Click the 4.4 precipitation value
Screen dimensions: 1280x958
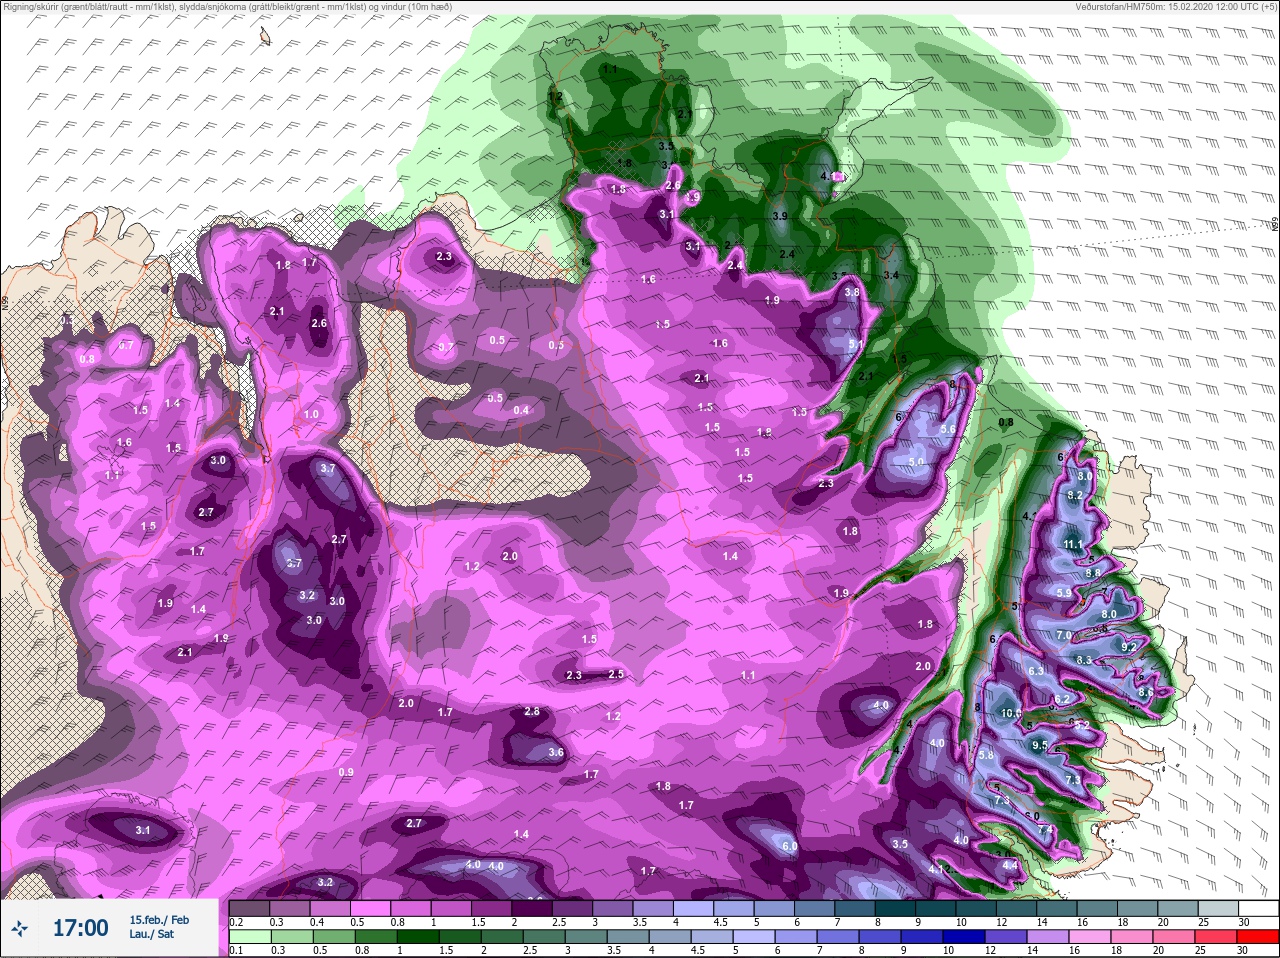click(1009, 865)
